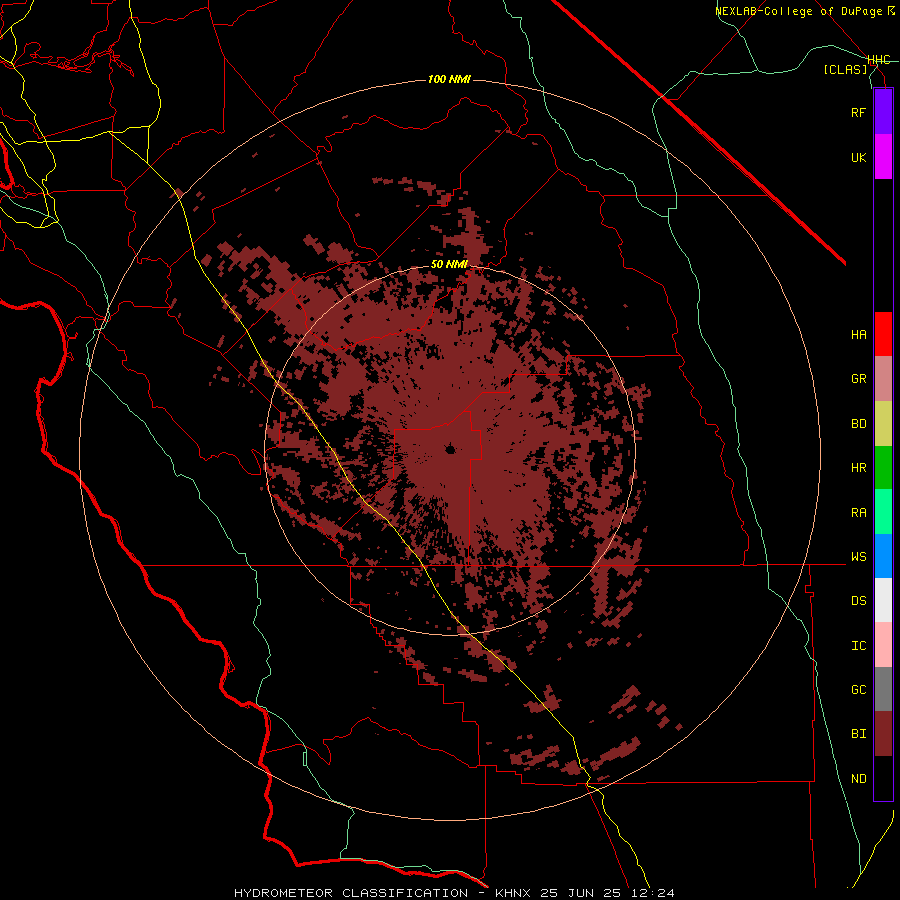The image size is (900, 900).
Task: Click the 100 NMI range ring label
Action: [449, 79]
